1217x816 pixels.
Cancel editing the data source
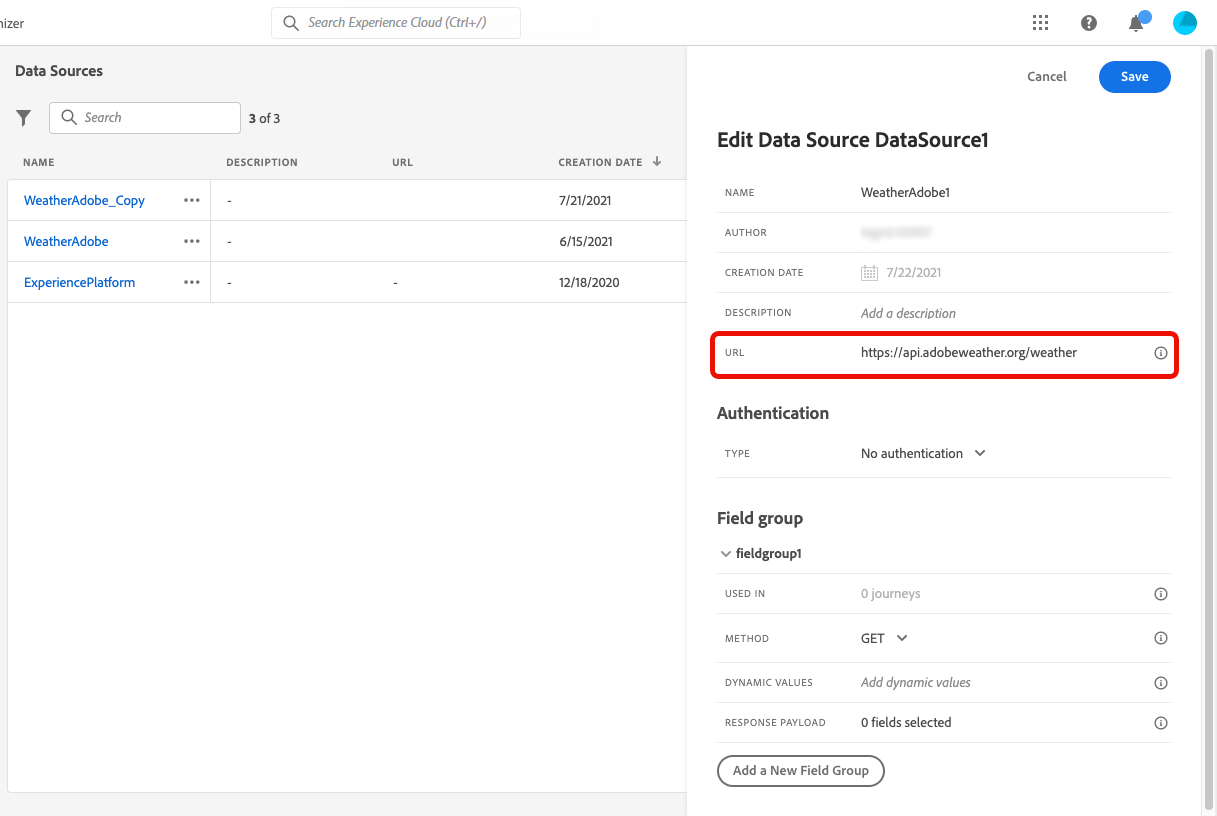pos(1047,77)
